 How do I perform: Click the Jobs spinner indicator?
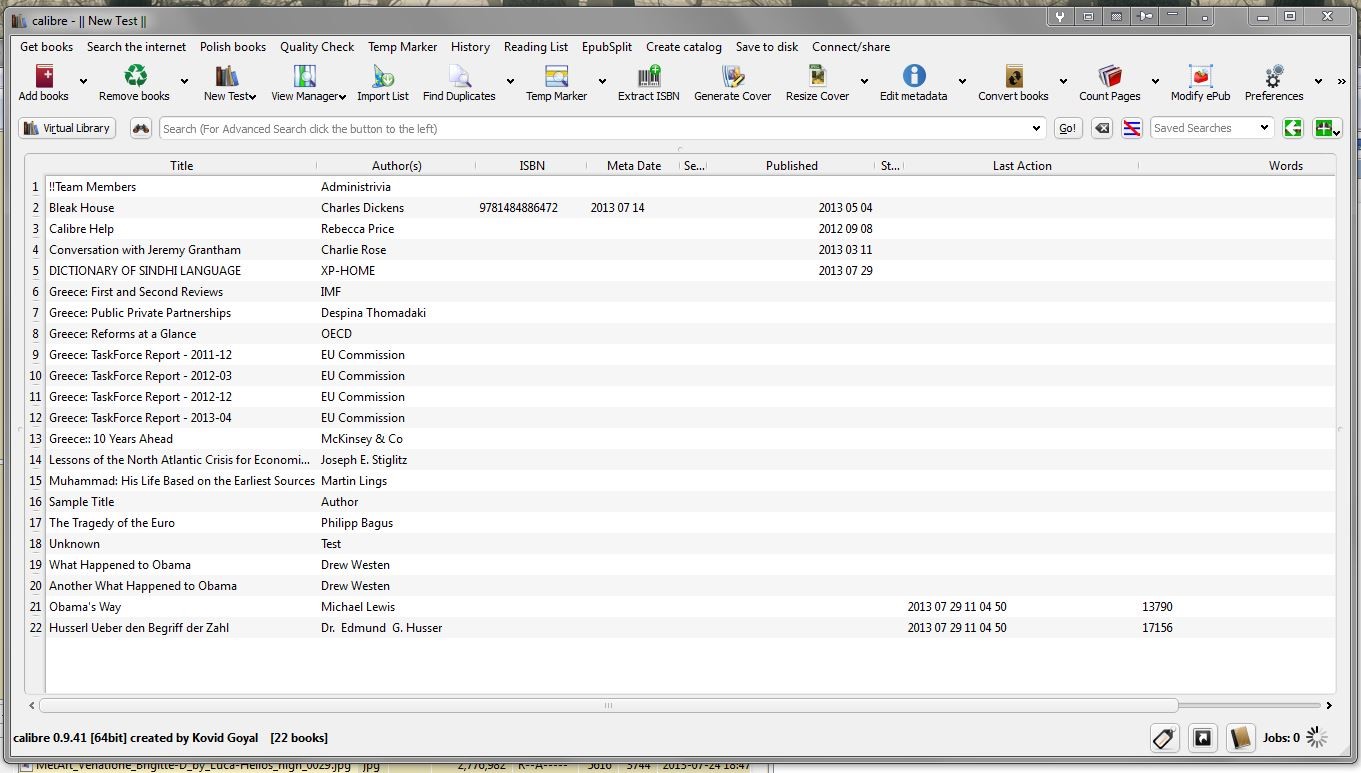point(1318,738)
